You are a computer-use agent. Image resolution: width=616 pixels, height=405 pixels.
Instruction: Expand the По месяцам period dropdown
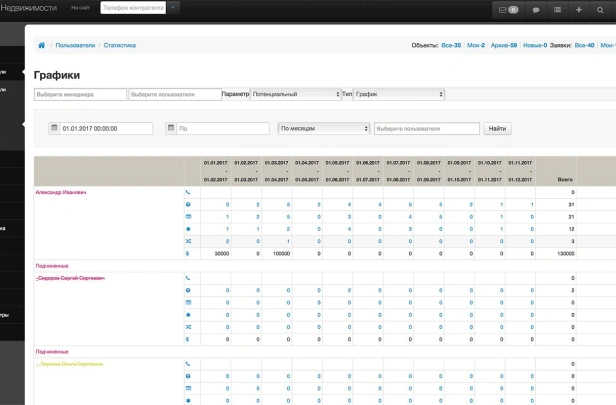pyautogui.click(x=324, y=128)
